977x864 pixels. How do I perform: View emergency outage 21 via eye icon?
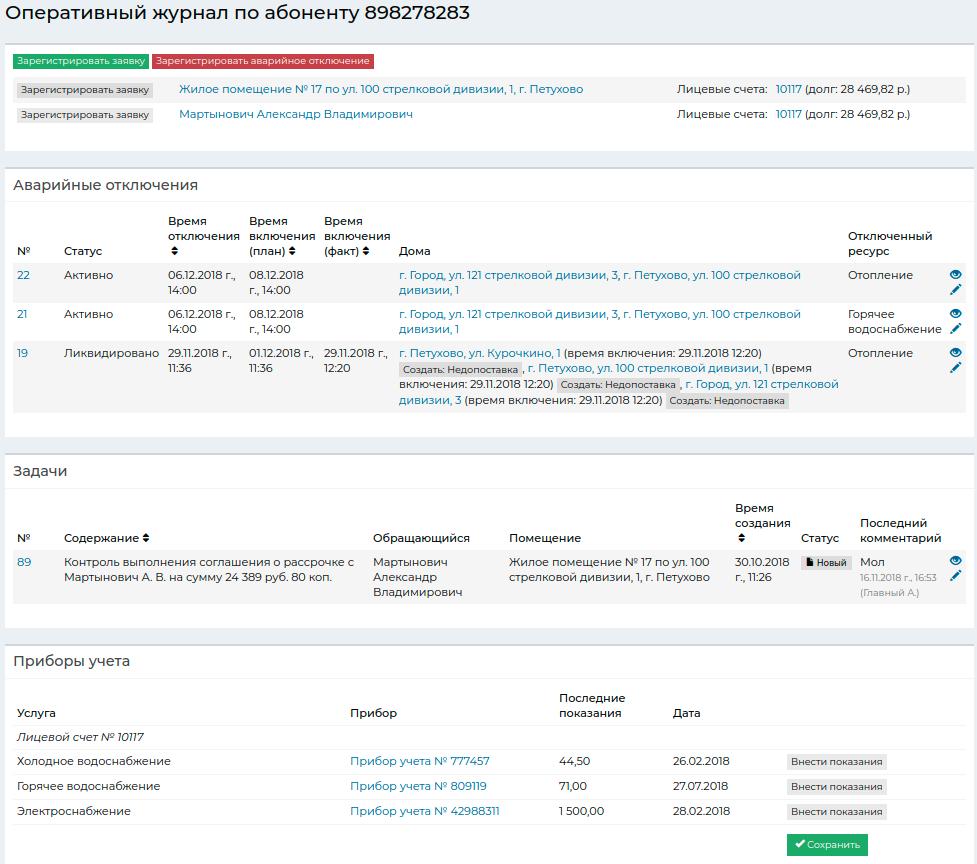pos(955,313)
